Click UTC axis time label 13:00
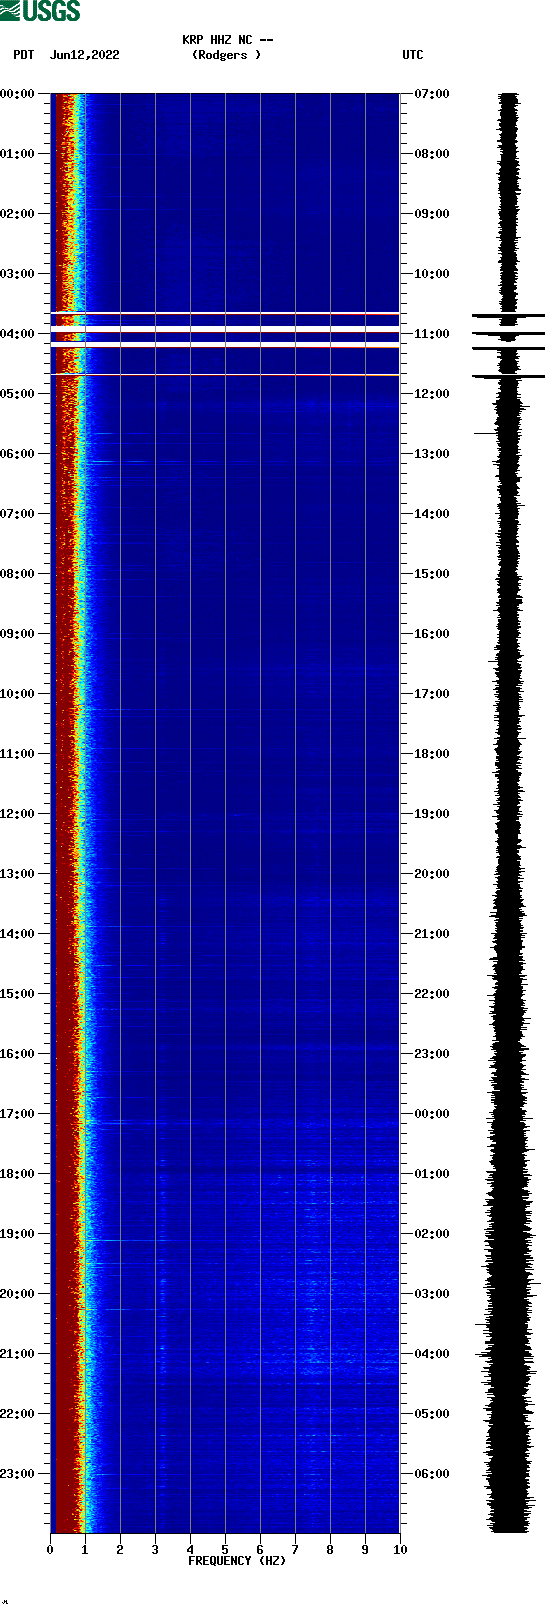 click(432, 454)
